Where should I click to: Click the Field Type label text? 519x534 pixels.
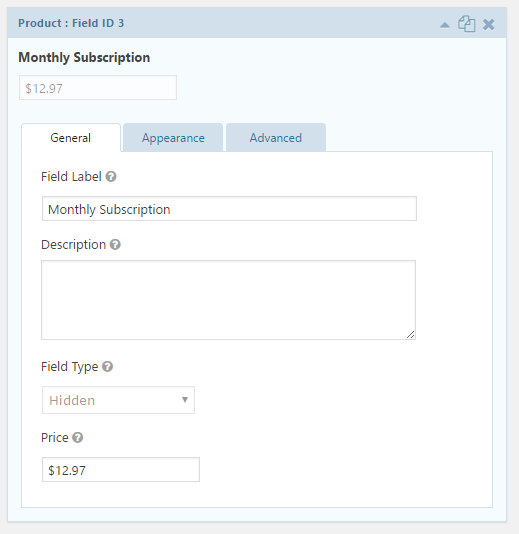(69, 367)
